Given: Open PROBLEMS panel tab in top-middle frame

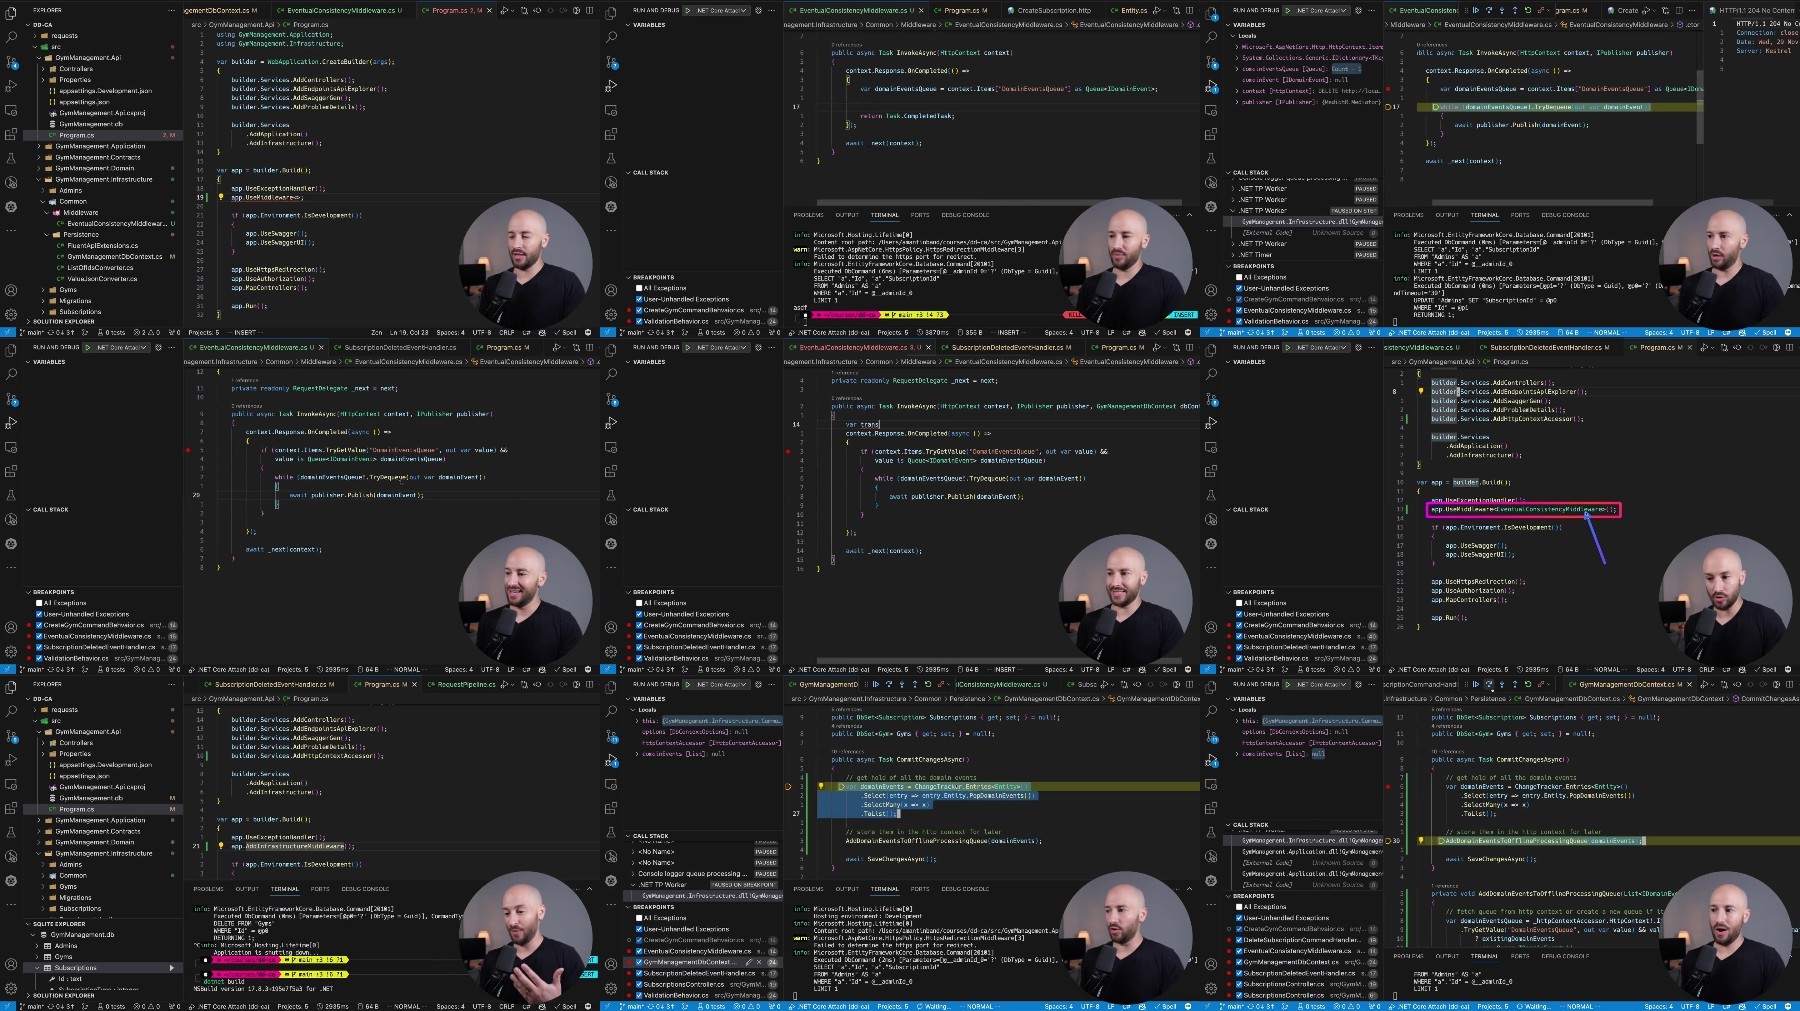Looking at the screenshot, I should [x=808, y=215].
